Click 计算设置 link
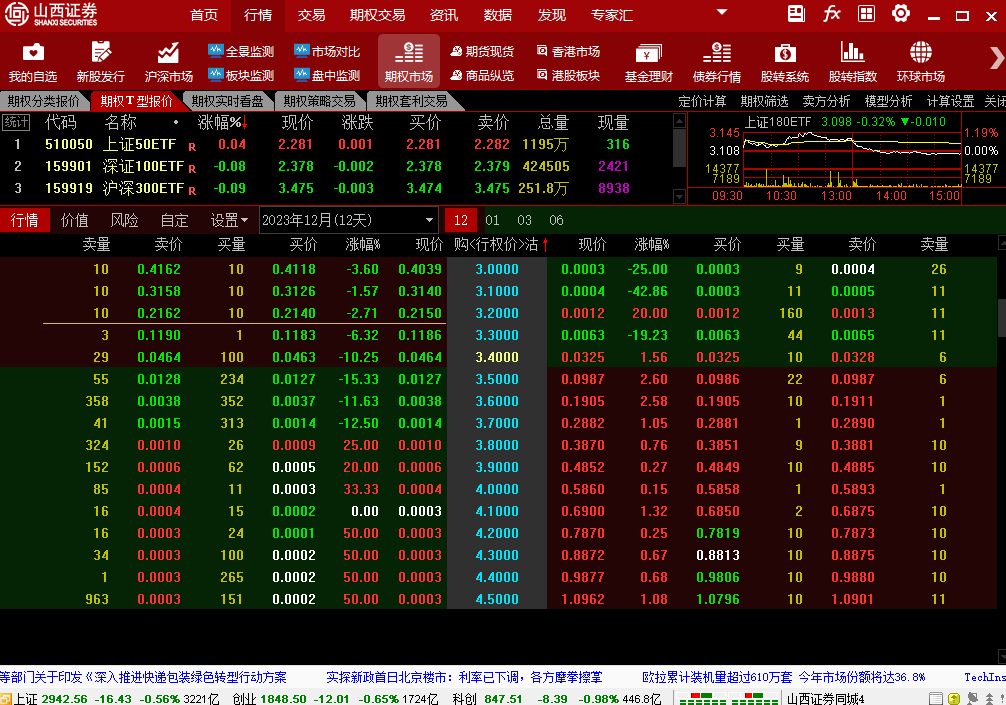 click(x=950, y=101)
